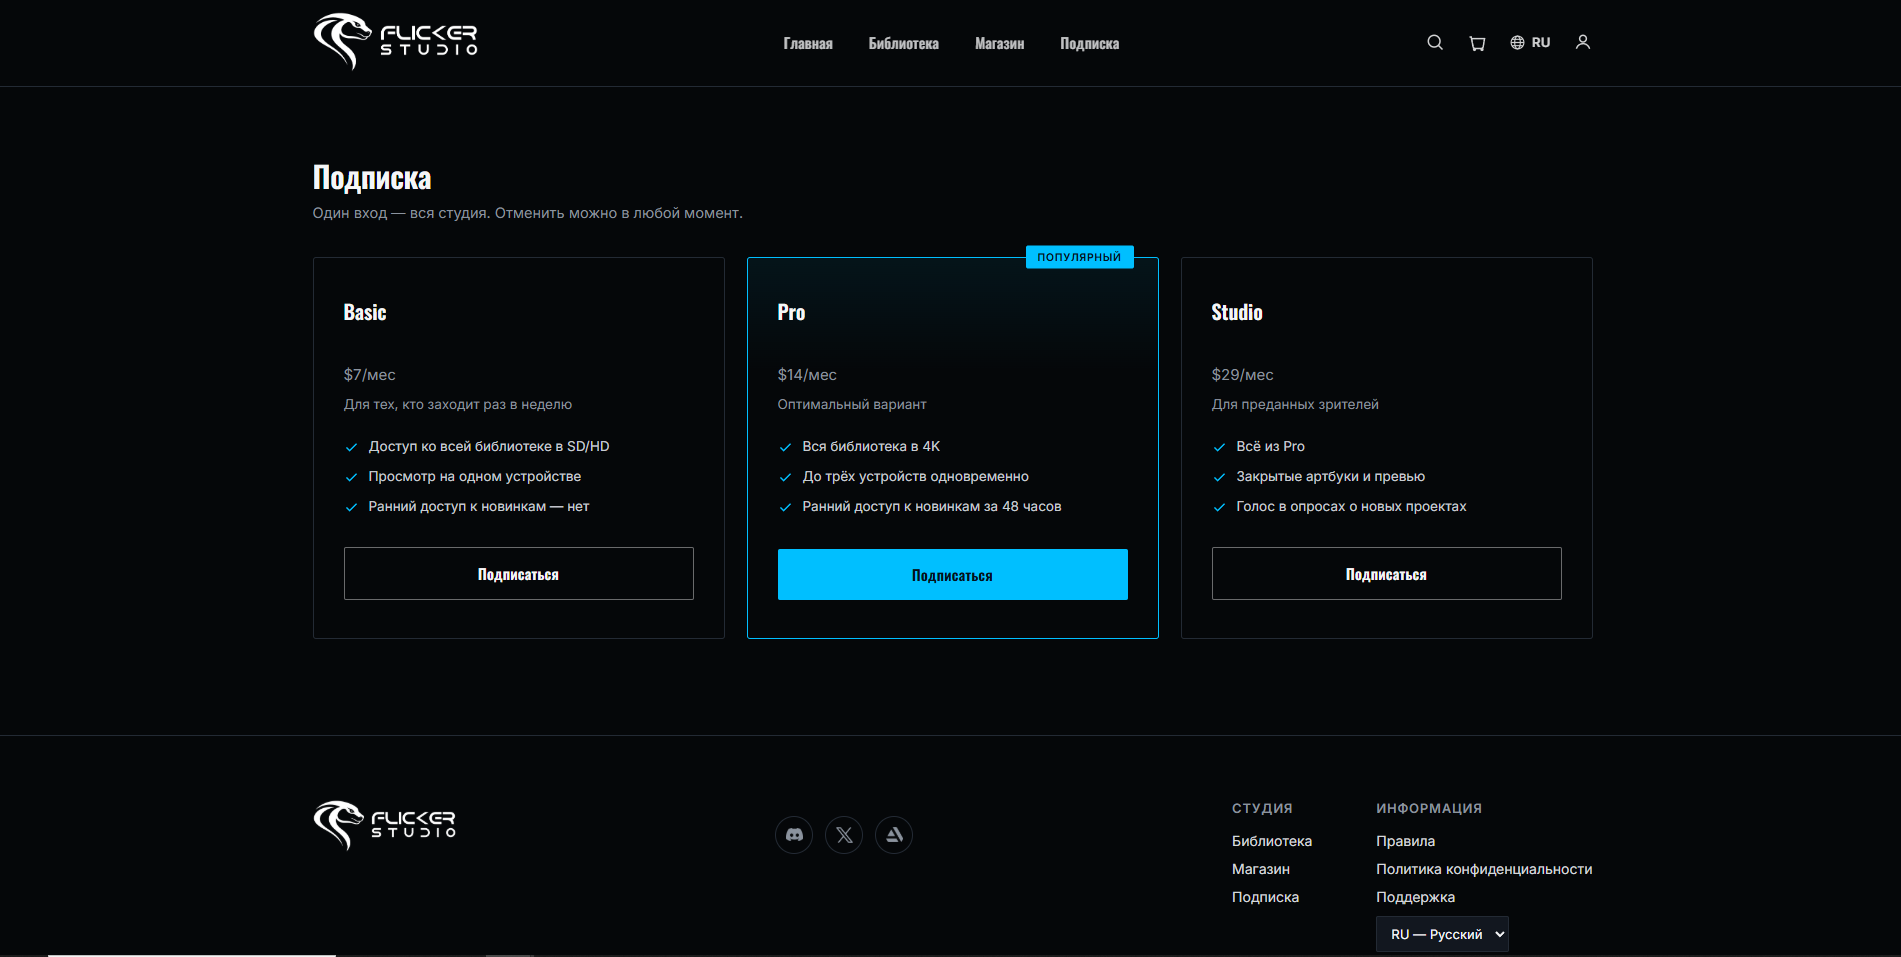This screenshot has height=957, width=1901.
Task: Open footer link Подписка
Action: point(1266,897)
